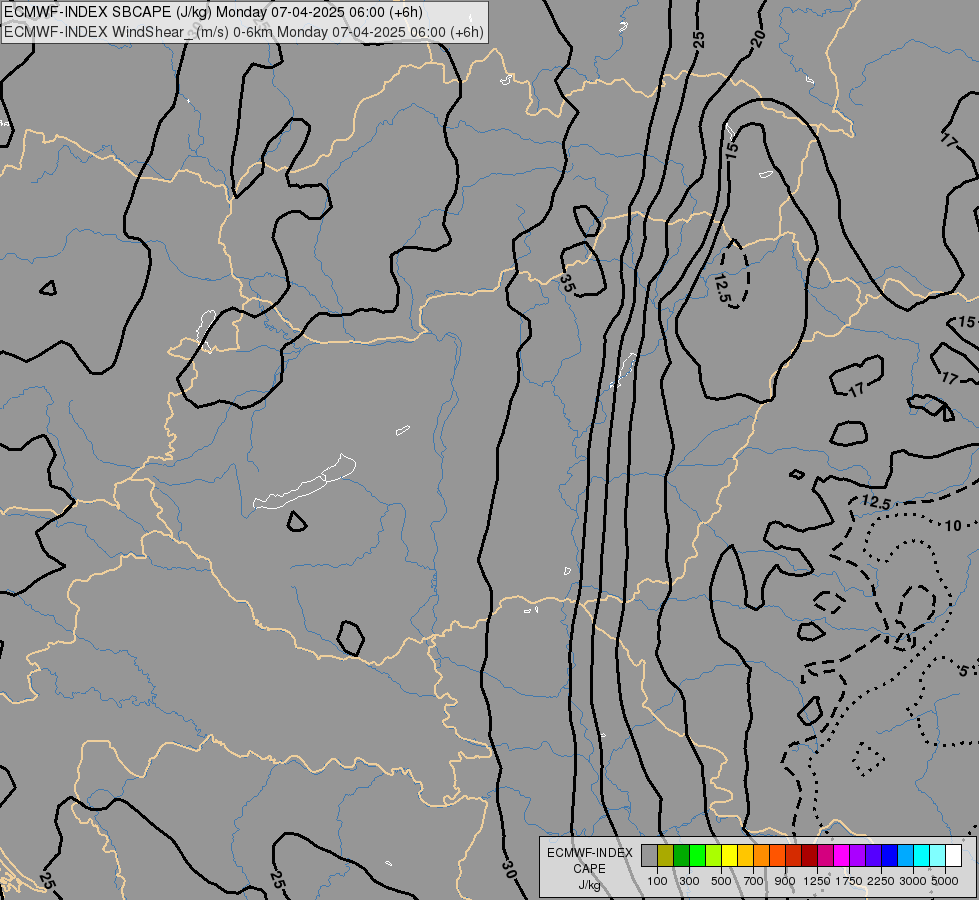
Task: Click the 12.5 label inside the dashed oval
Action: tap(721, 288)
